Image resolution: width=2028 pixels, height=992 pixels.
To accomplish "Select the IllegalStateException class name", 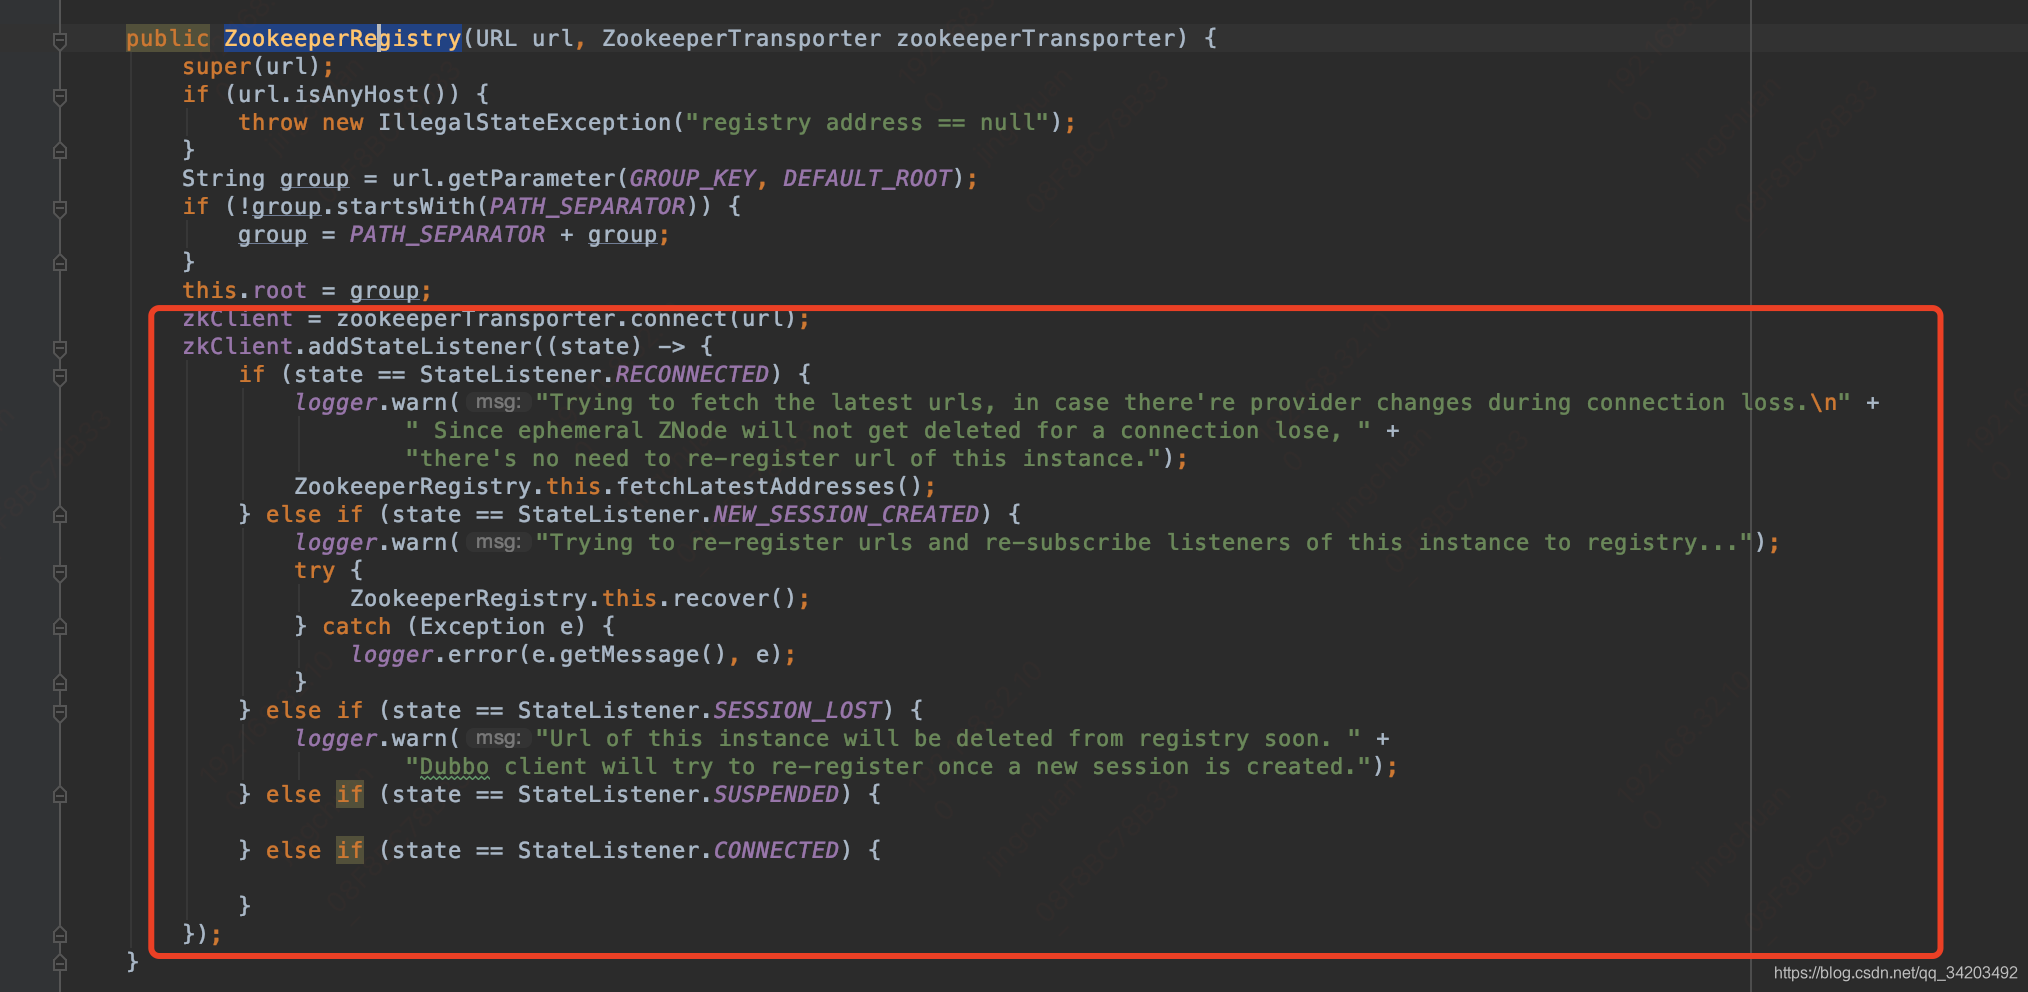I will 524,122.
